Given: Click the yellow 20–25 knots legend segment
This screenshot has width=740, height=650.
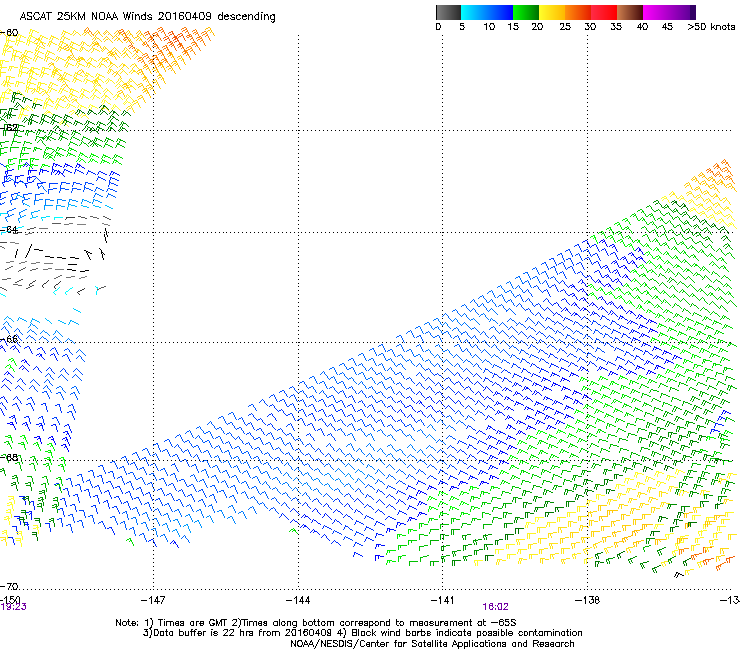Looking at the screenshot, I should (x=552, y=12).
